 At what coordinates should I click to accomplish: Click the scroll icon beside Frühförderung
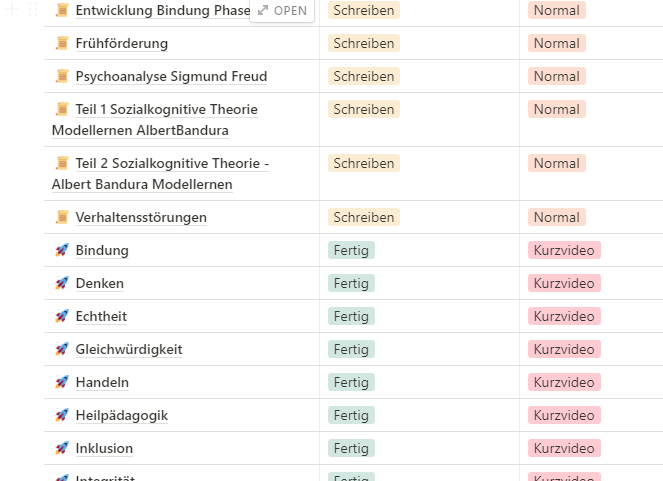[x=62, y=43]
